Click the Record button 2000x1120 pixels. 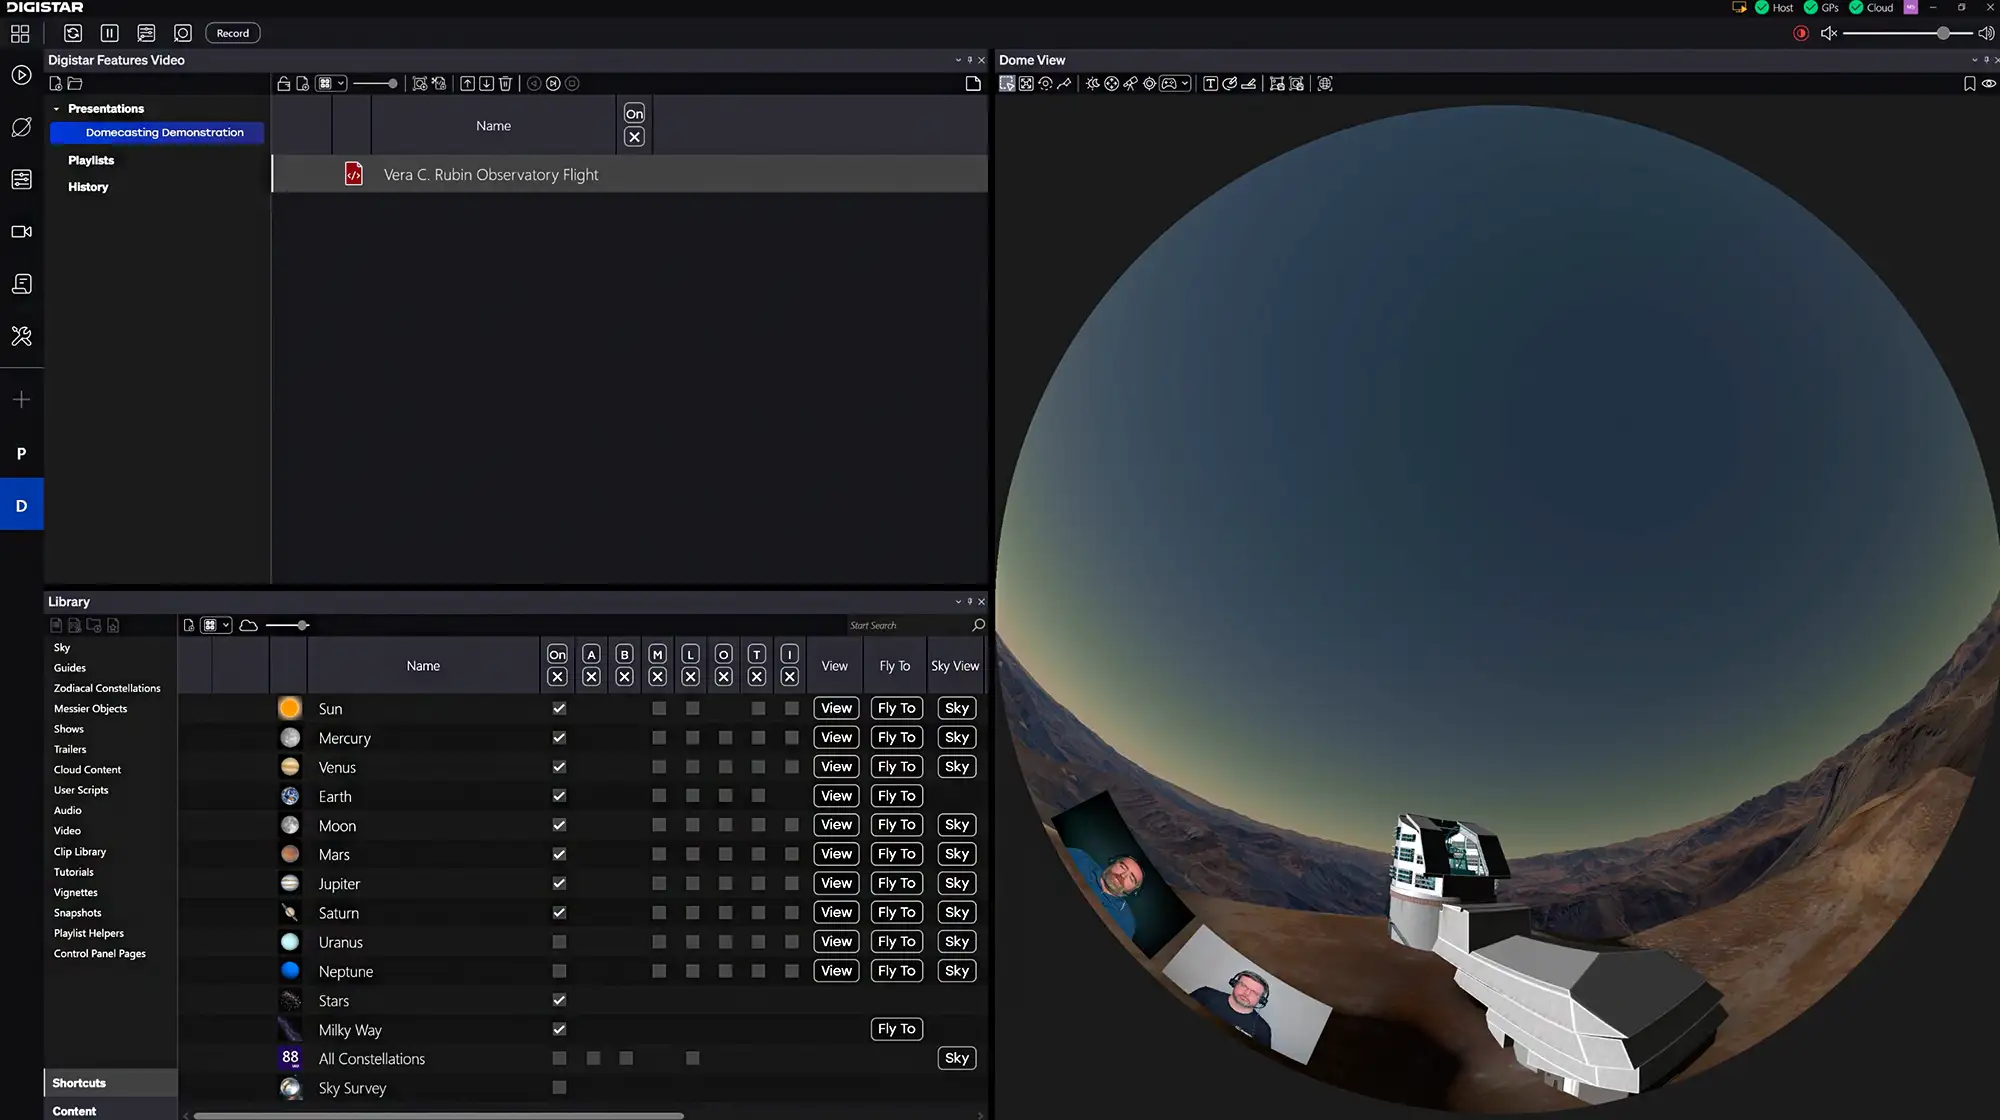coord(233,33)
